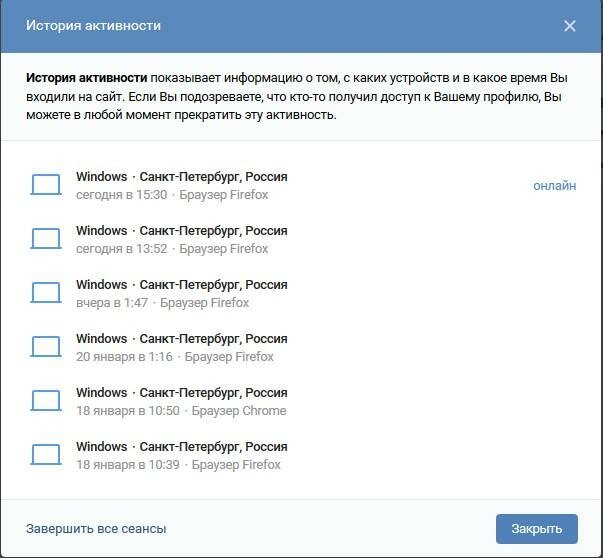Click Windows · Санкт-Петербург title of Chrome session
The width and height of the screenshot is (603, 558).
coord(181,393)
